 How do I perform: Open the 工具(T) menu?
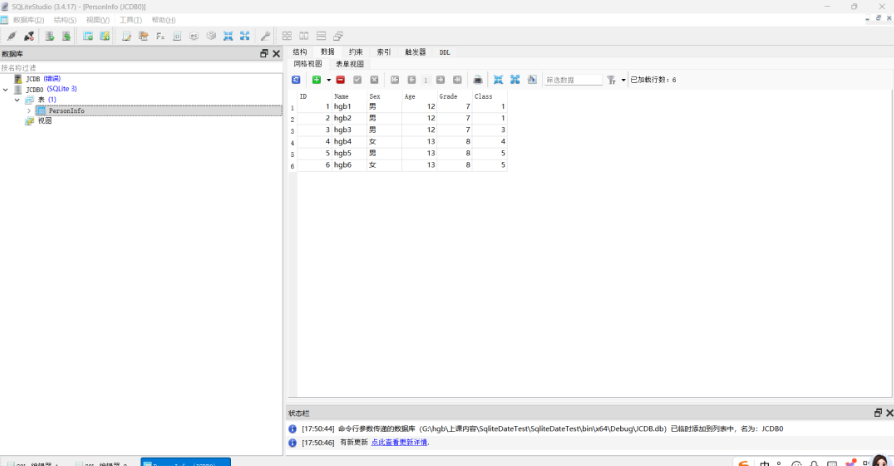pos(130,20)
